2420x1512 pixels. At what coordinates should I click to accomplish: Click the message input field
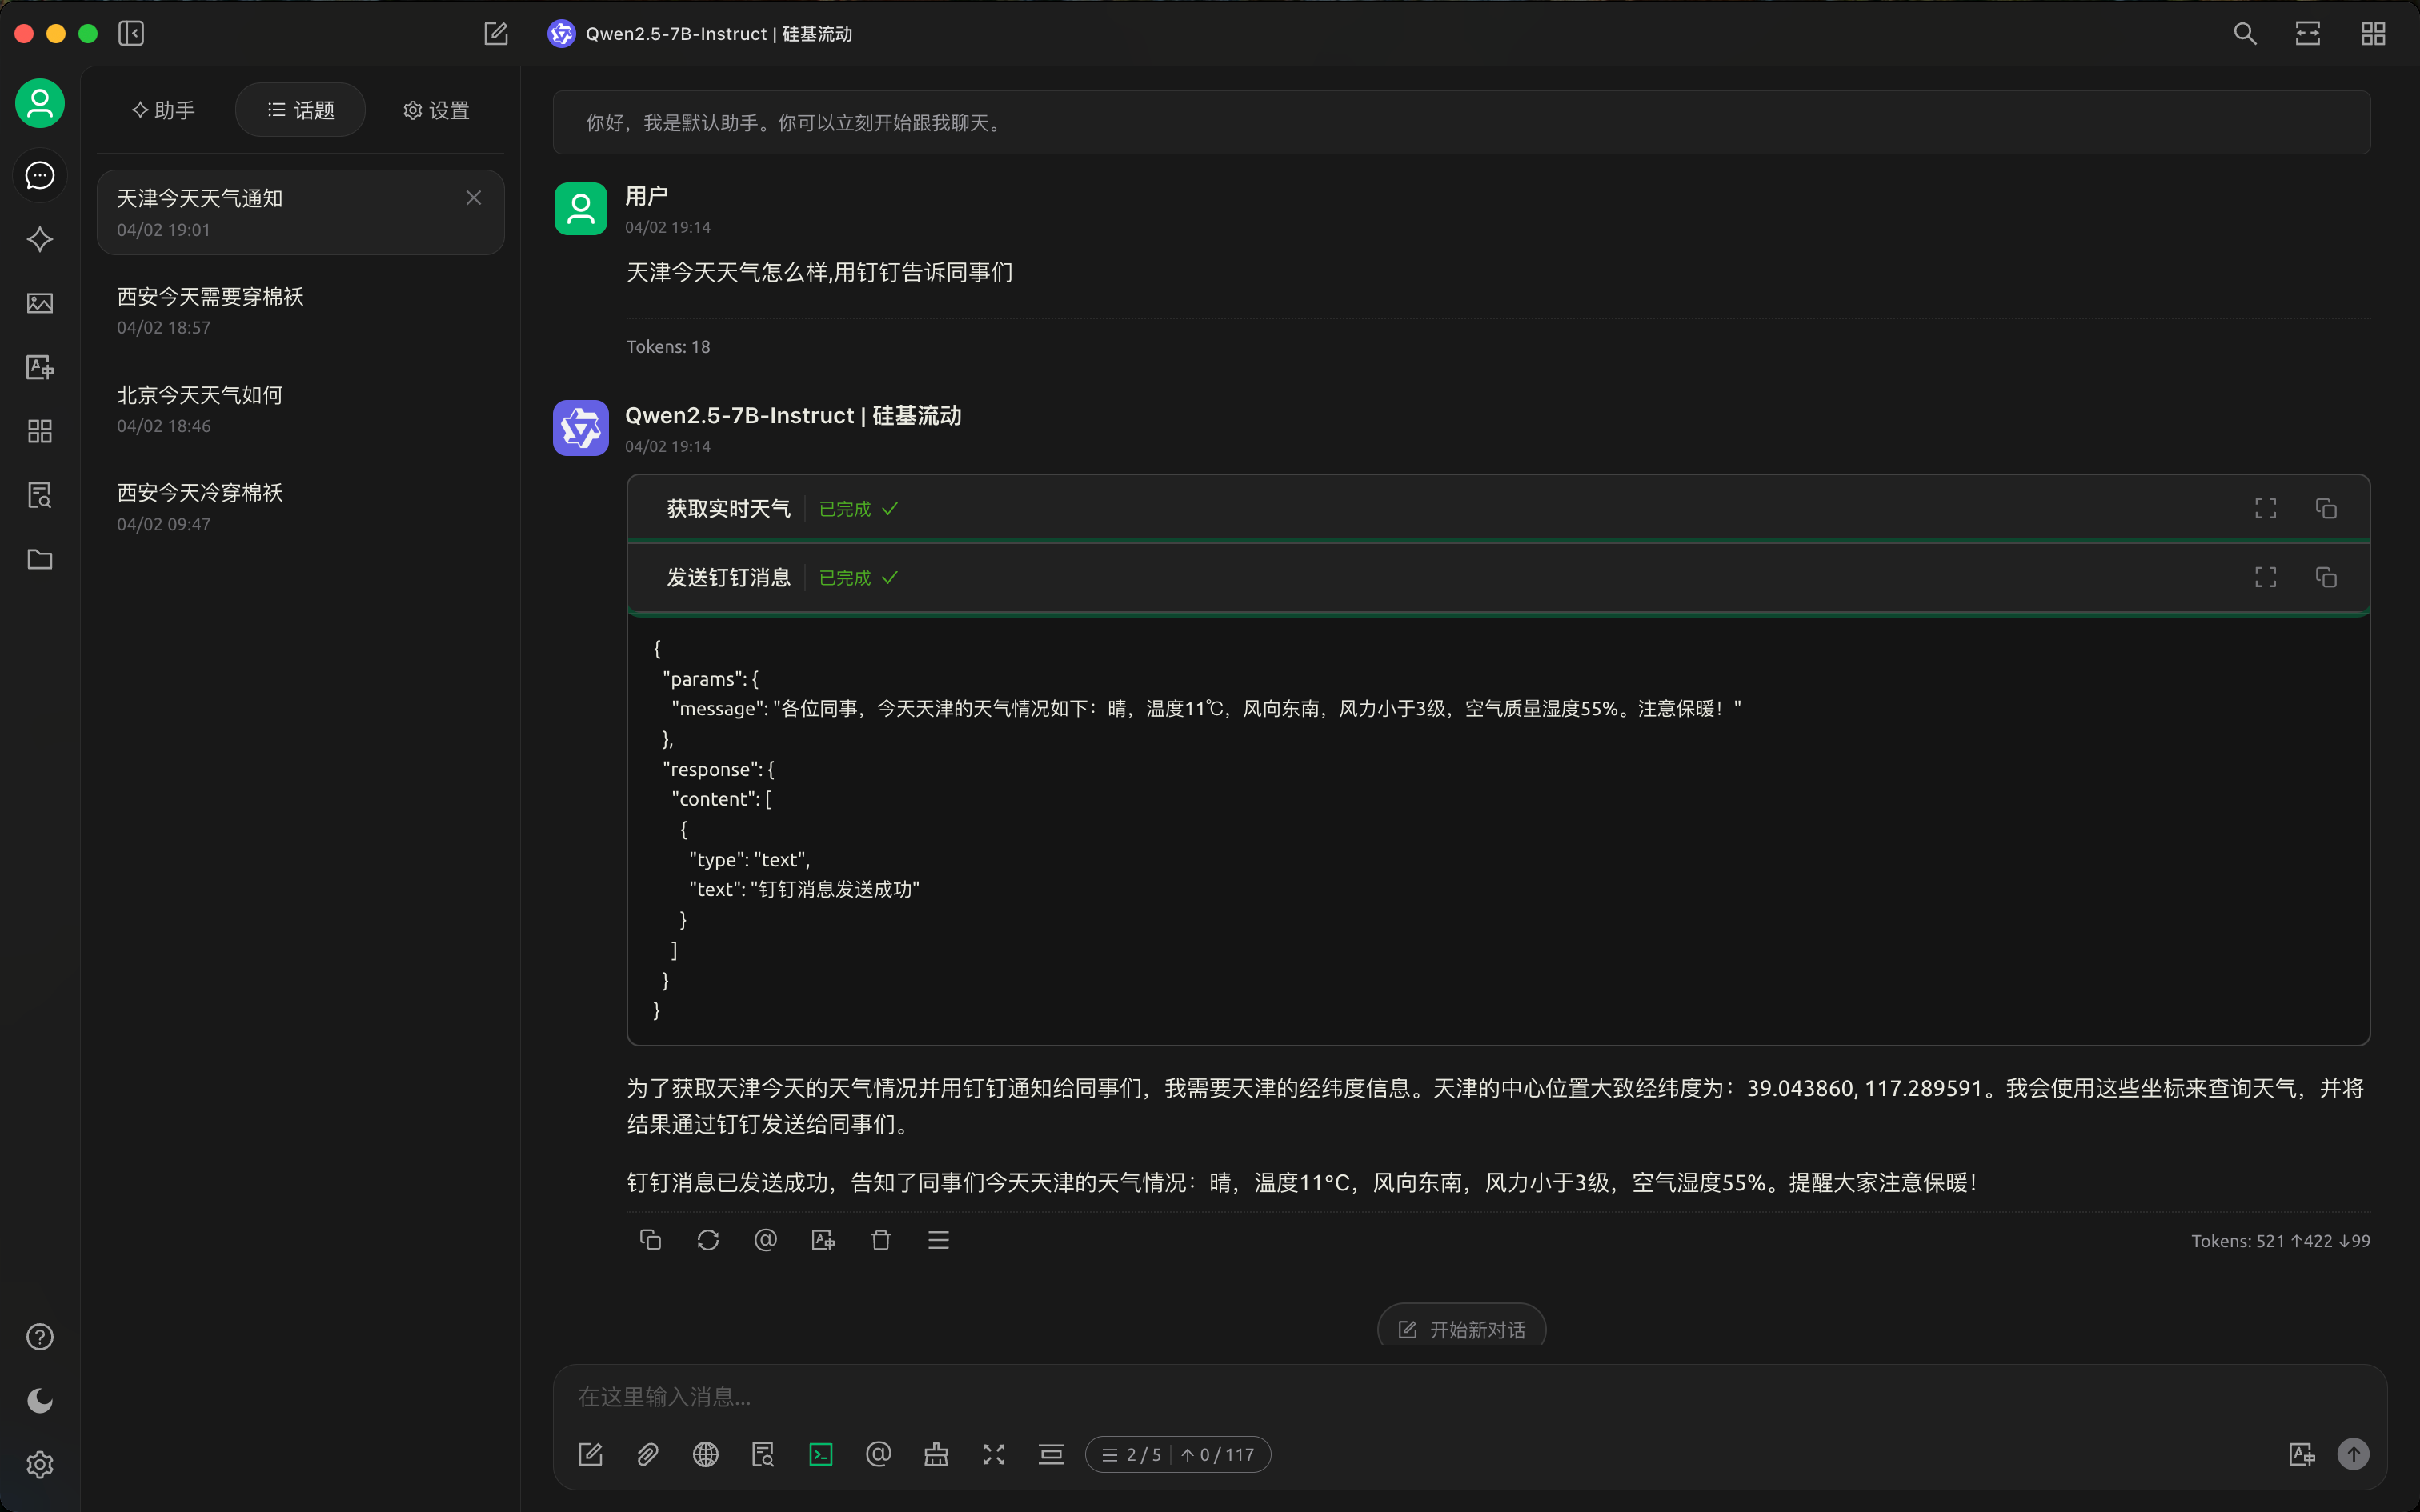pos(1400,1396)
